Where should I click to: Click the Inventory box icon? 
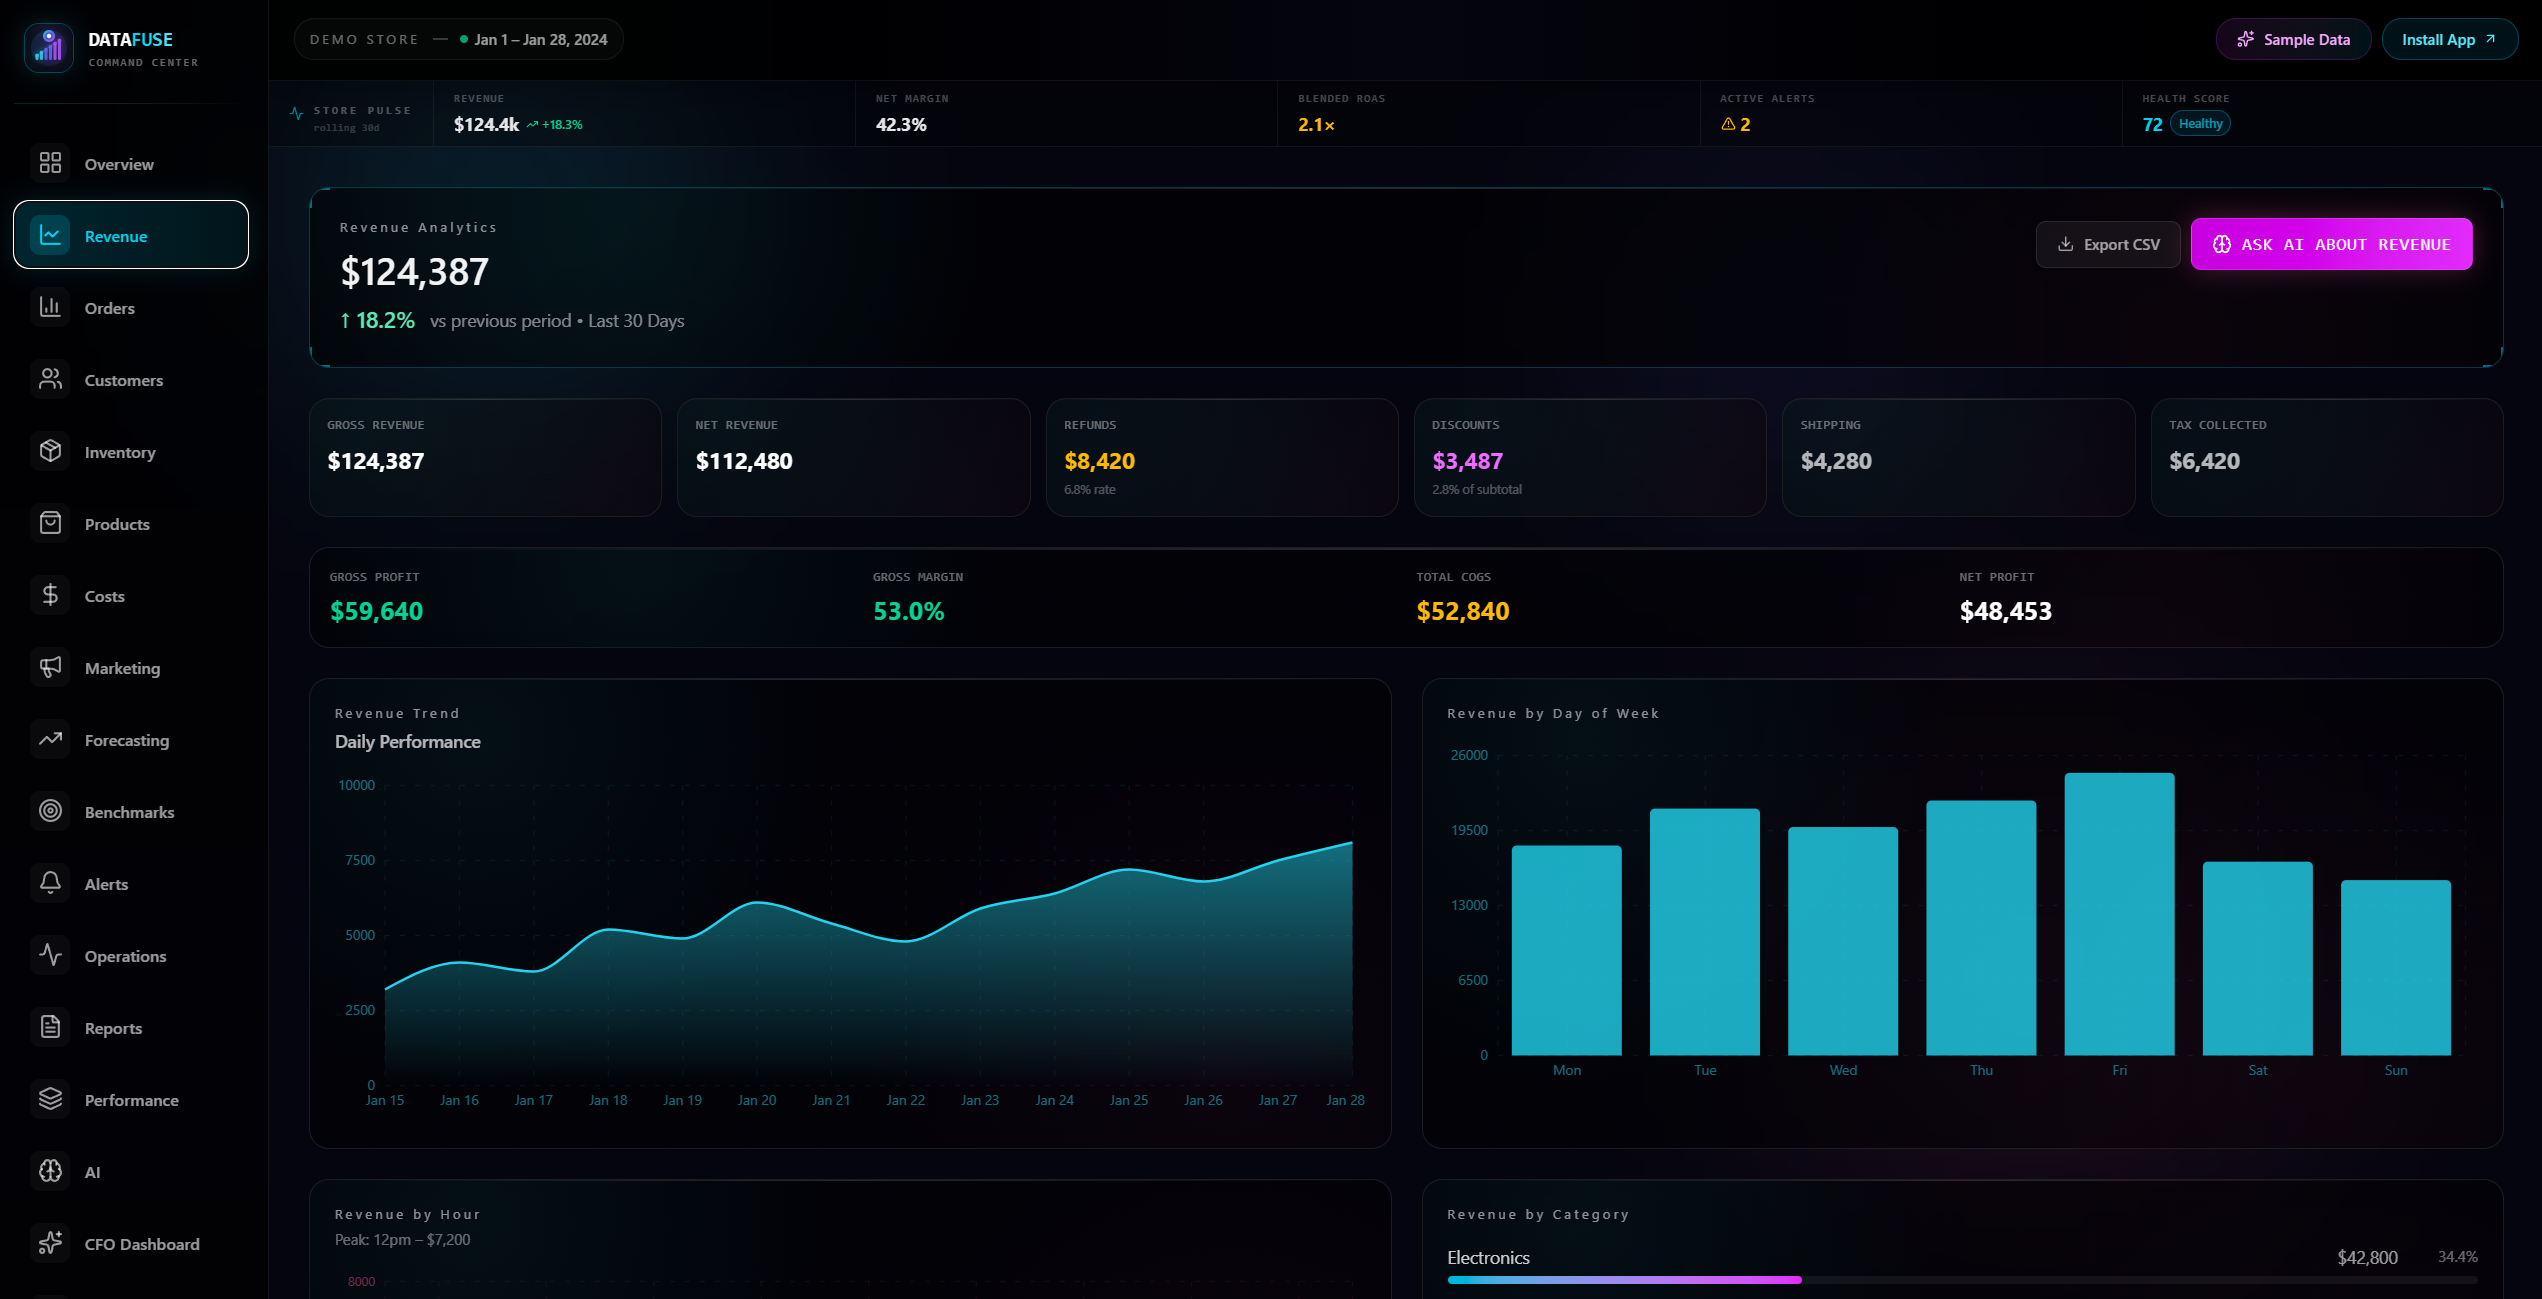click(x=50, y=451)
